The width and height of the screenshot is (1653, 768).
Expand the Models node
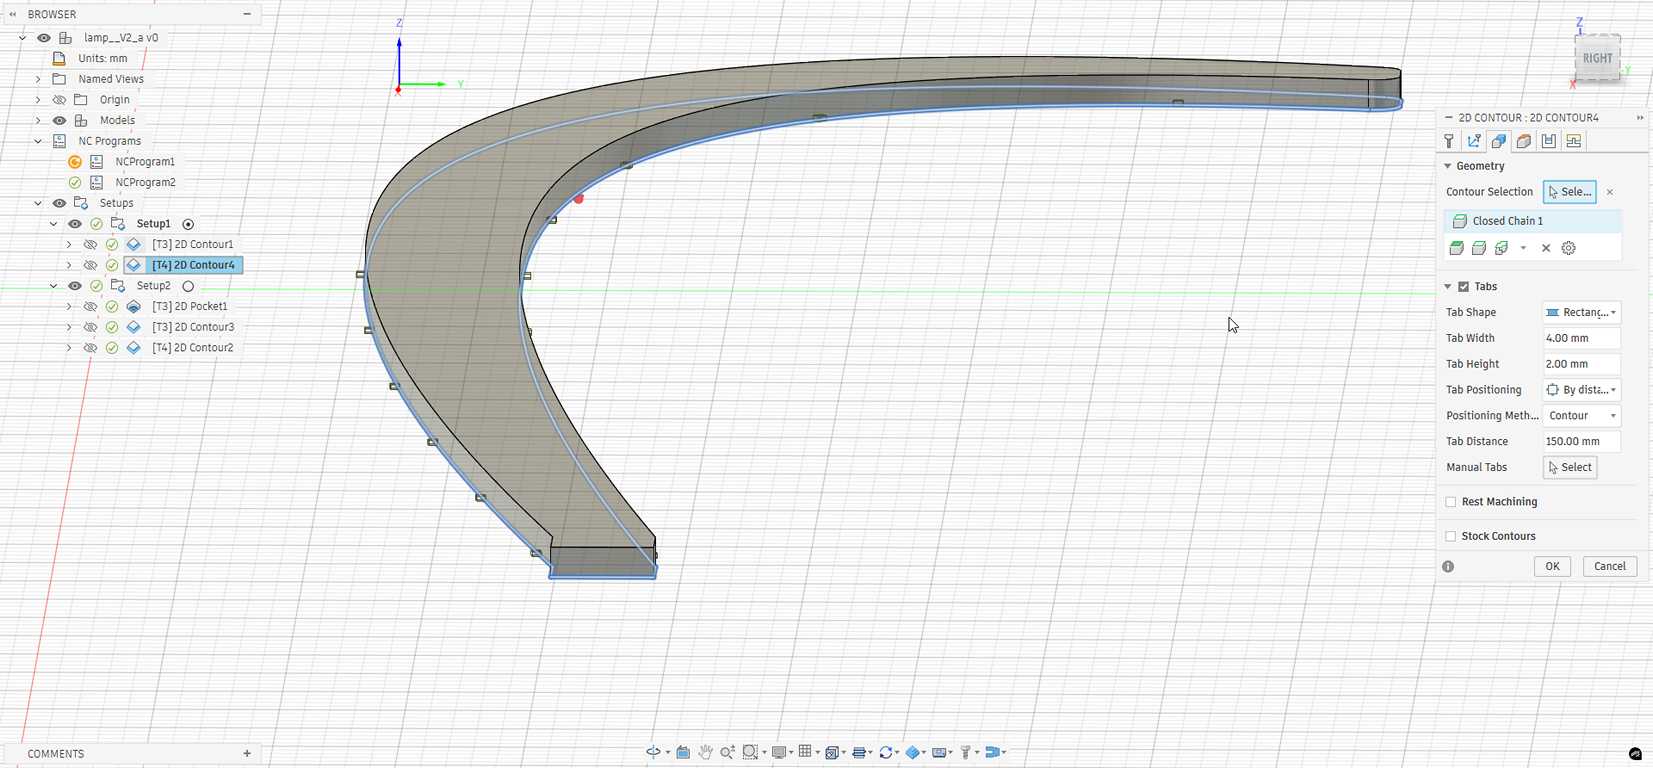coord(38,121)
